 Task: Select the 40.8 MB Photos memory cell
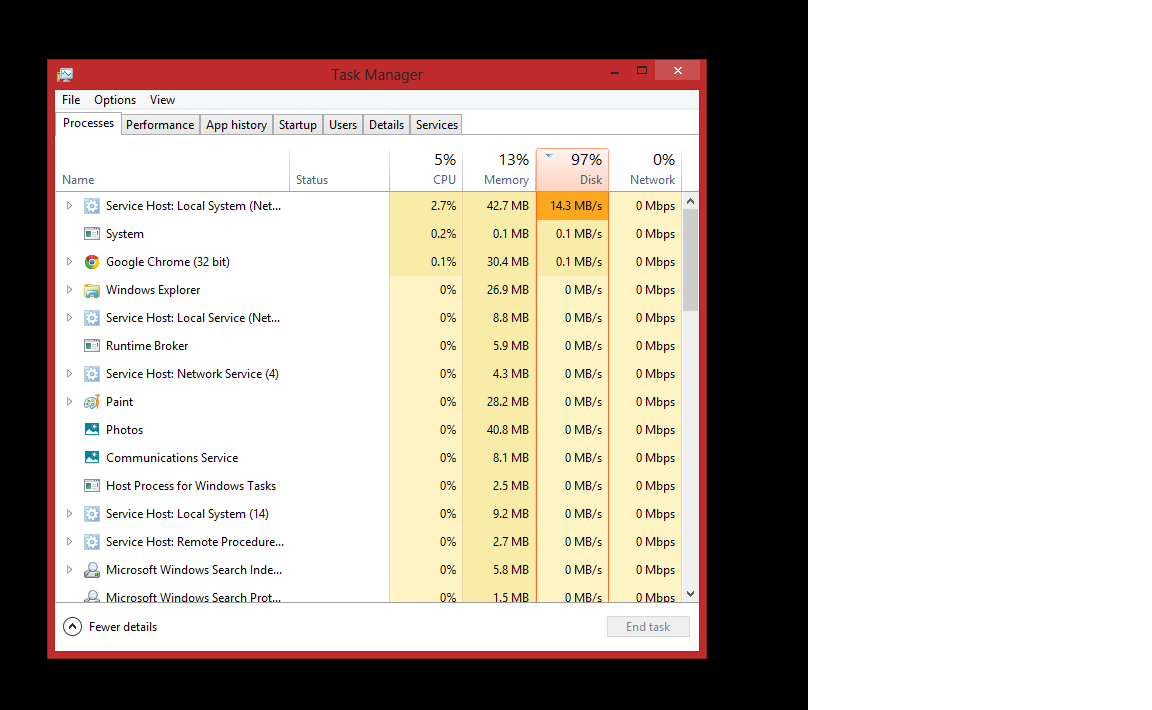pos(500,429)
